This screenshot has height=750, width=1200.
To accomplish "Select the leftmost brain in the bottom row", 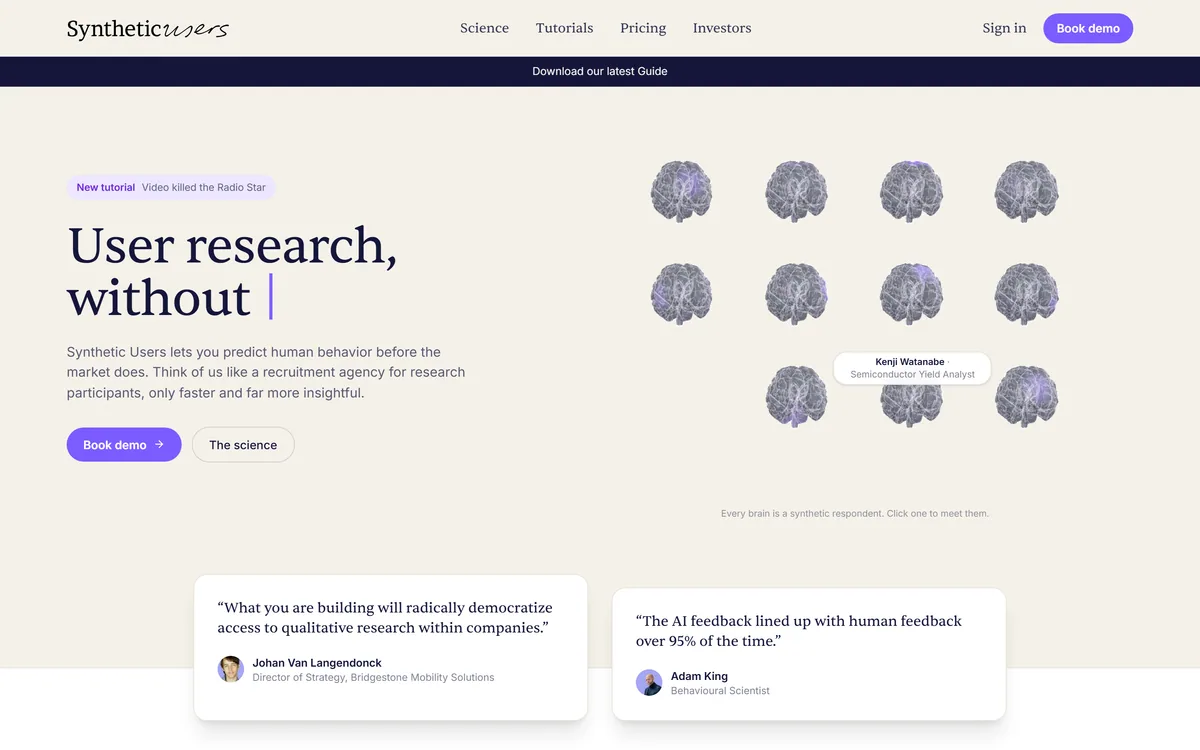I will click(x=796, y=396).
